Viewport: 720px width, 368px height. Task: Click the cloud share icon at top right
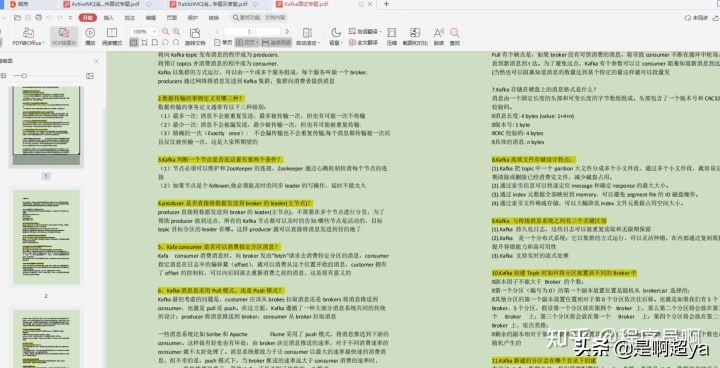click(x=715, y=18)
